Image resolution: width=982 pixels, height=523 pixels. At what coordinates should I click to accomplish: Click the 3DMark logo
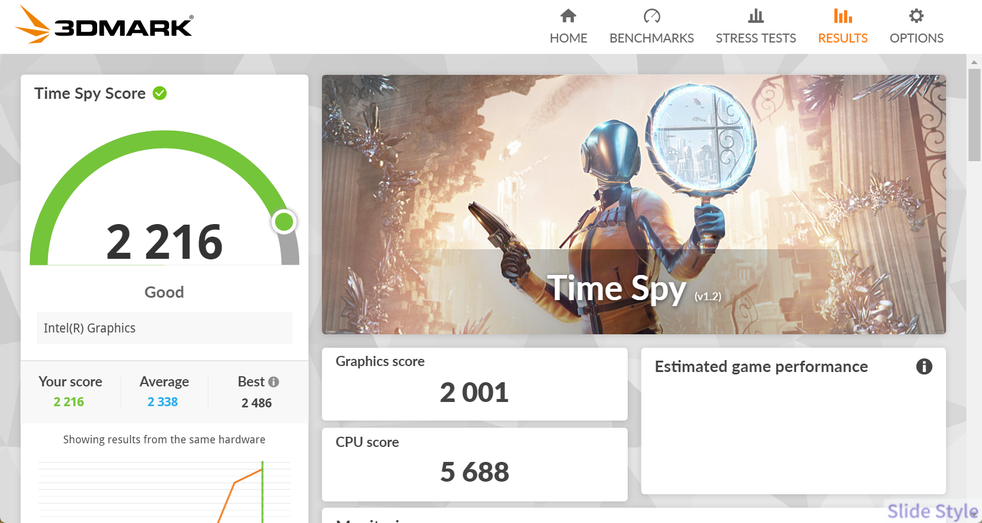(104, 25)
